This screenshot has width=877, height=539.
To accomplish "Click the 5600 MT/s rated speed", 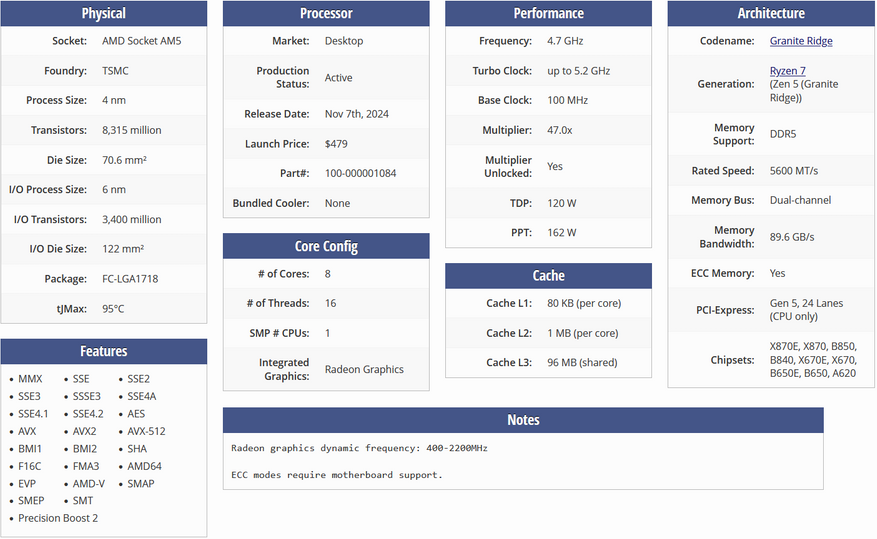I will (794, 171).
